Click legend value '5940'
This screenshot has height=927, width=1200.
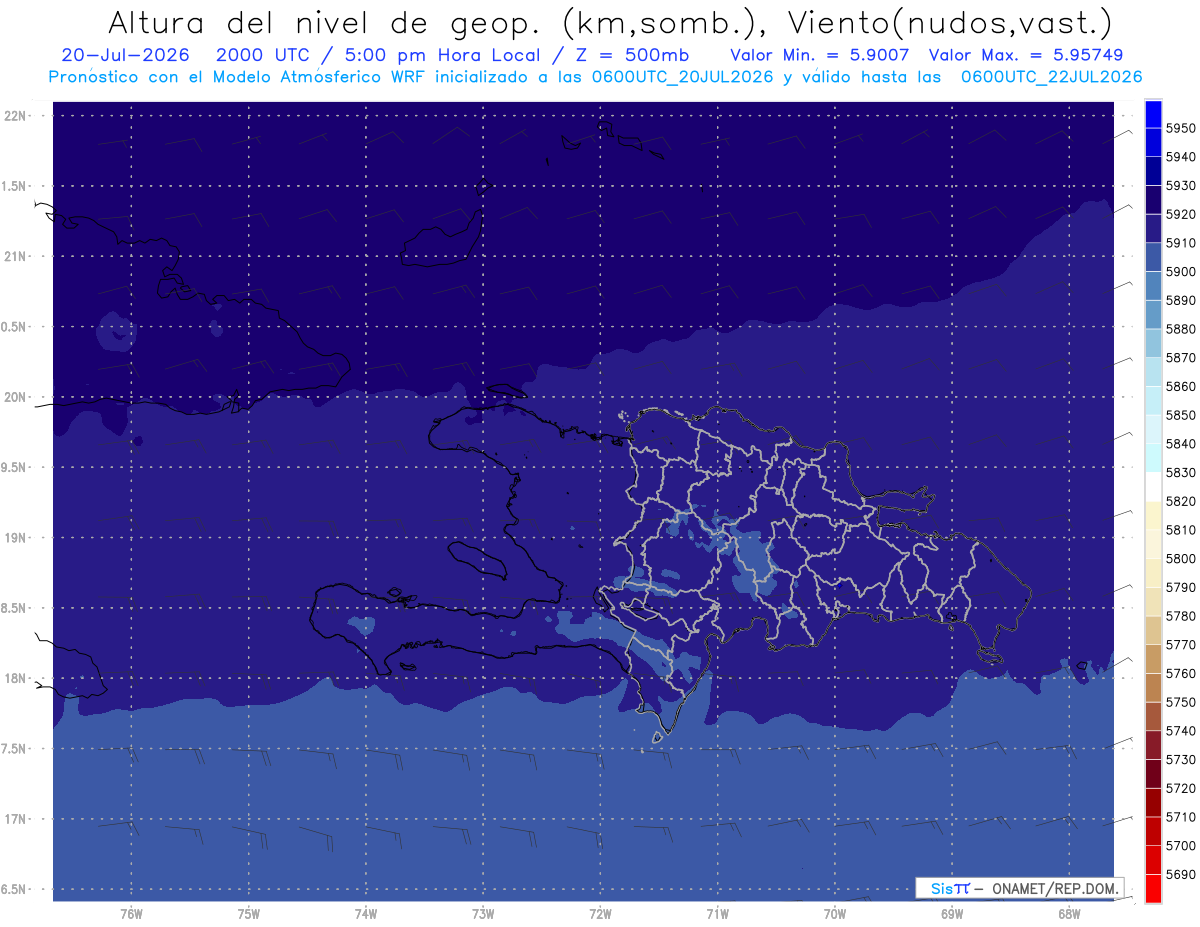coord(1181,157)
